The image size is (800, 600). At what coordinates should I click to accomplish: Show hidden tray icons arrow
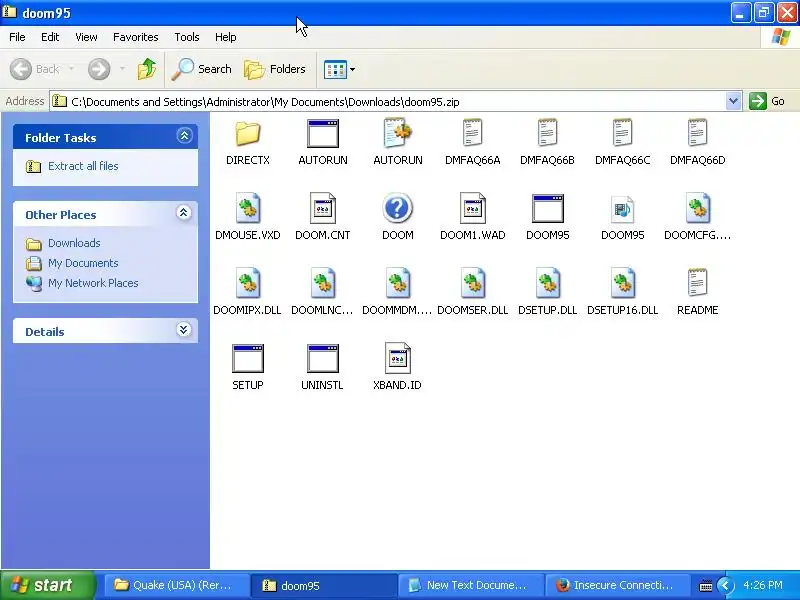pos(725,586)
